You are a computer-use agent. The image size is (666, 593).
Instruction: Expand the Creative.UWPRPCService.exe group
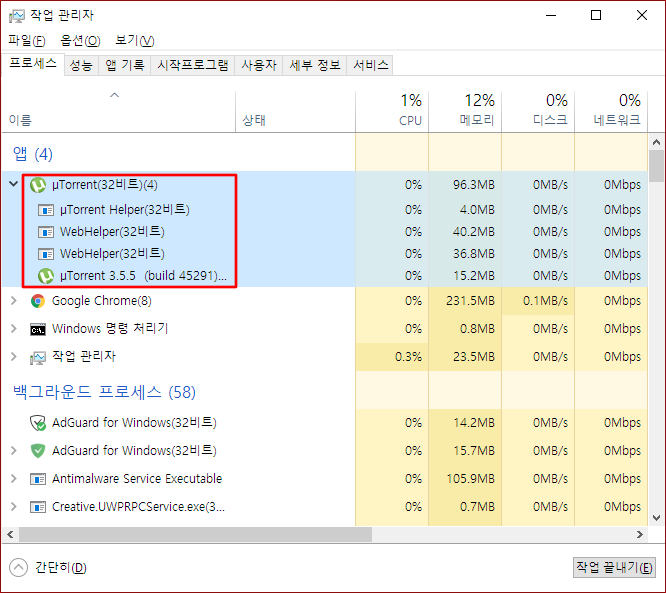14,506
